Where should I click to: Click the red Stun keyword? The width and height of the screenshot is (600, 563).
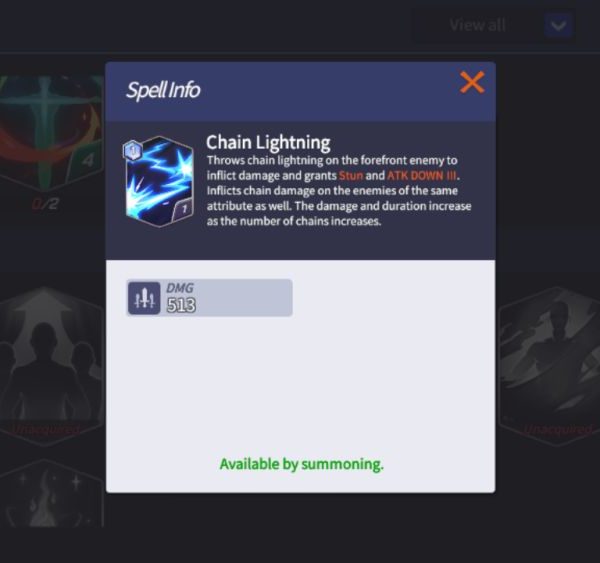pyautogui.click(x=351, y=176)
